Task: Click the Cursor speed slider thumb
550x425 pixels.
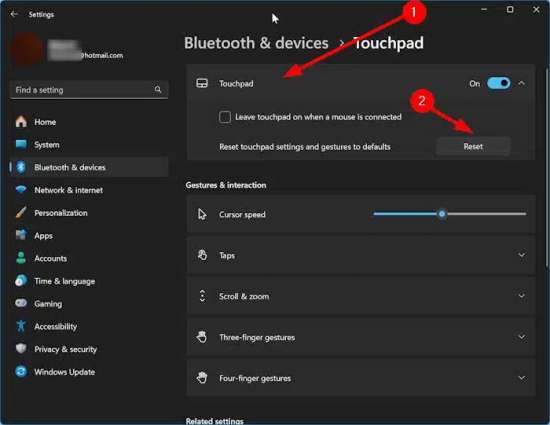Action: click(x=442, y=214)
